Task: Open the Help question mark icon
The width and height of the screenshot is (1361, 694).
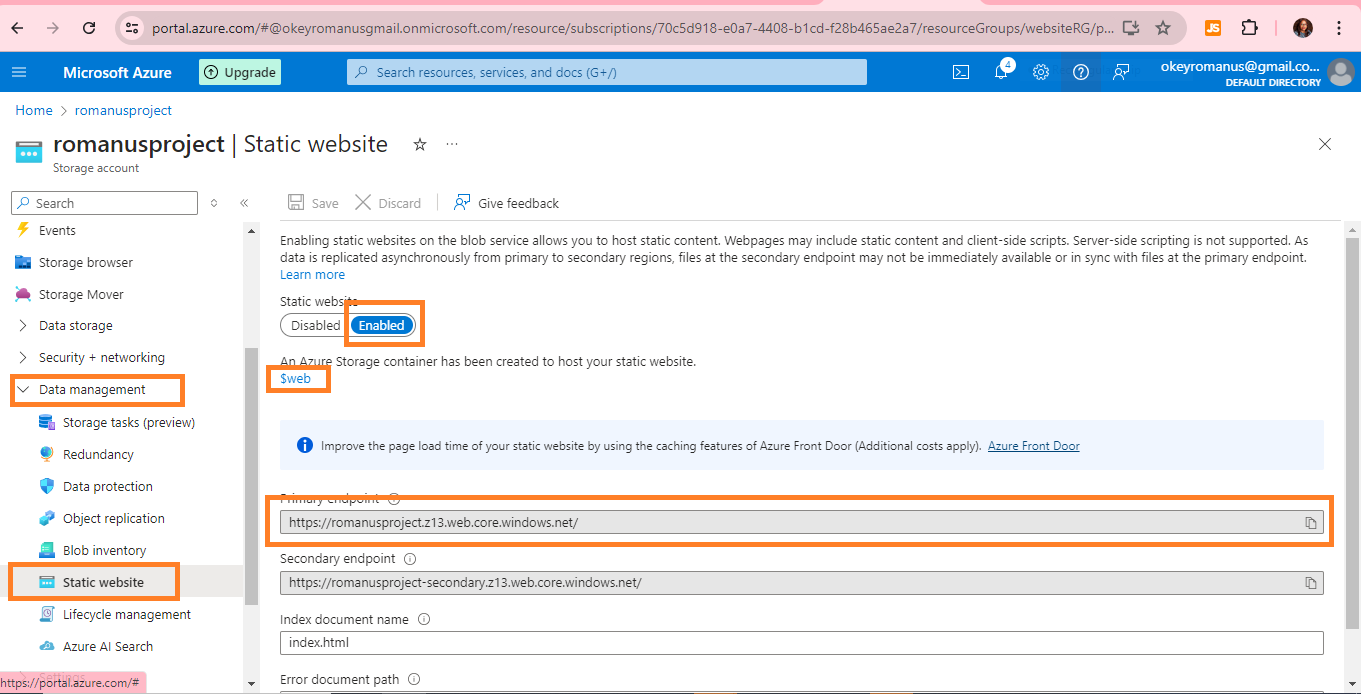Action: pyautogui.click(x=1081, y=72)
